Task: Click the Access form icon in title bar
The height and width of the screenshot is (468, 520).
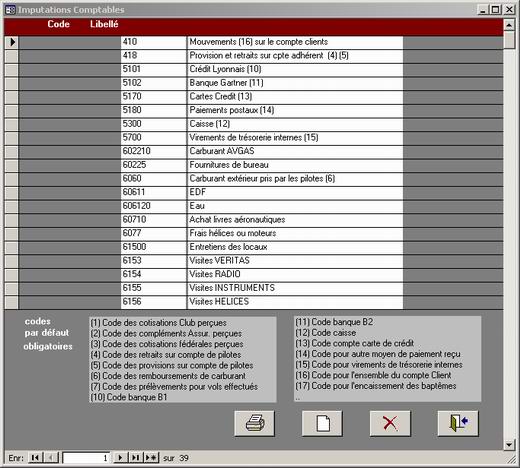Action: (10, 10)
